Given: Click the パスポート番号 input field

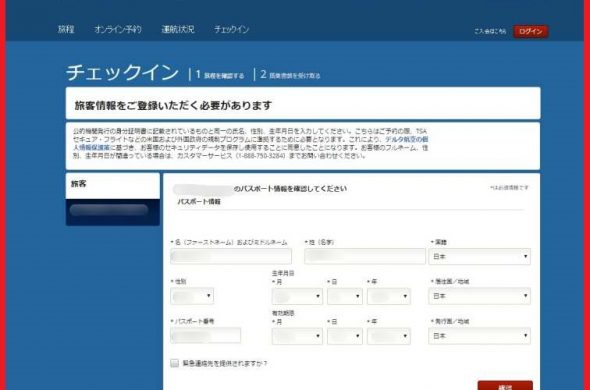Looking at the screenshot, I should [205, 335].
